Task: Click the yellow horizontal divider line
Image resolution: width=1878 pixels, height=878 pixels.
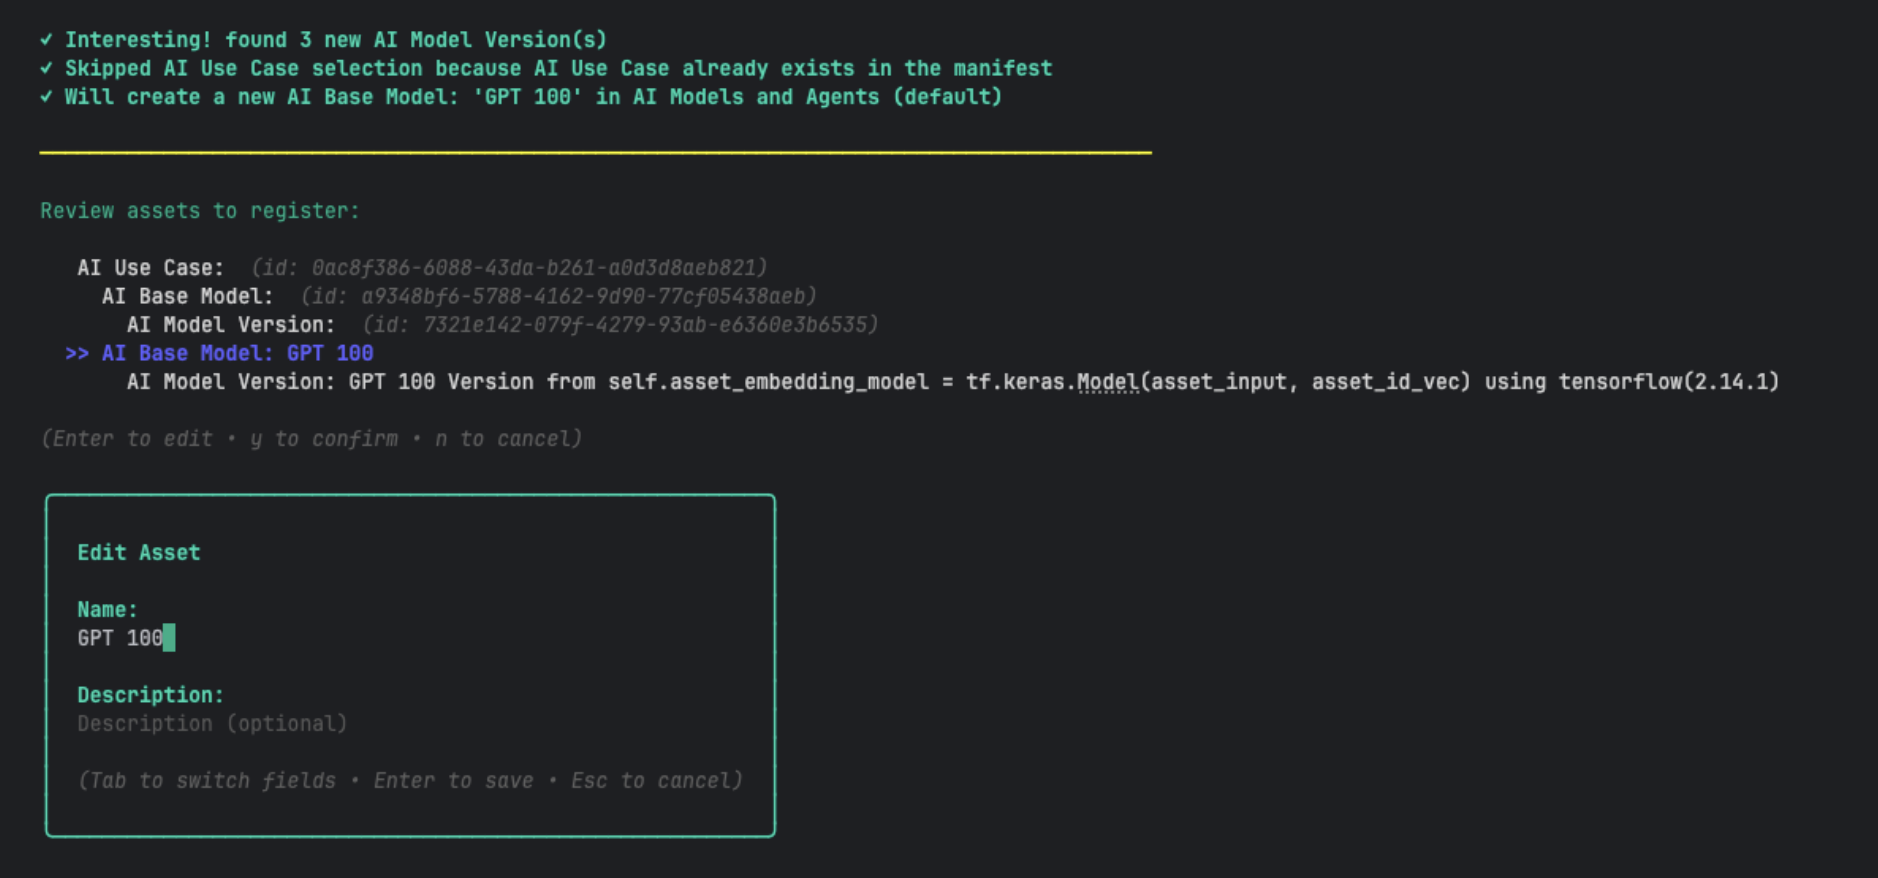Action: (595, 153)
